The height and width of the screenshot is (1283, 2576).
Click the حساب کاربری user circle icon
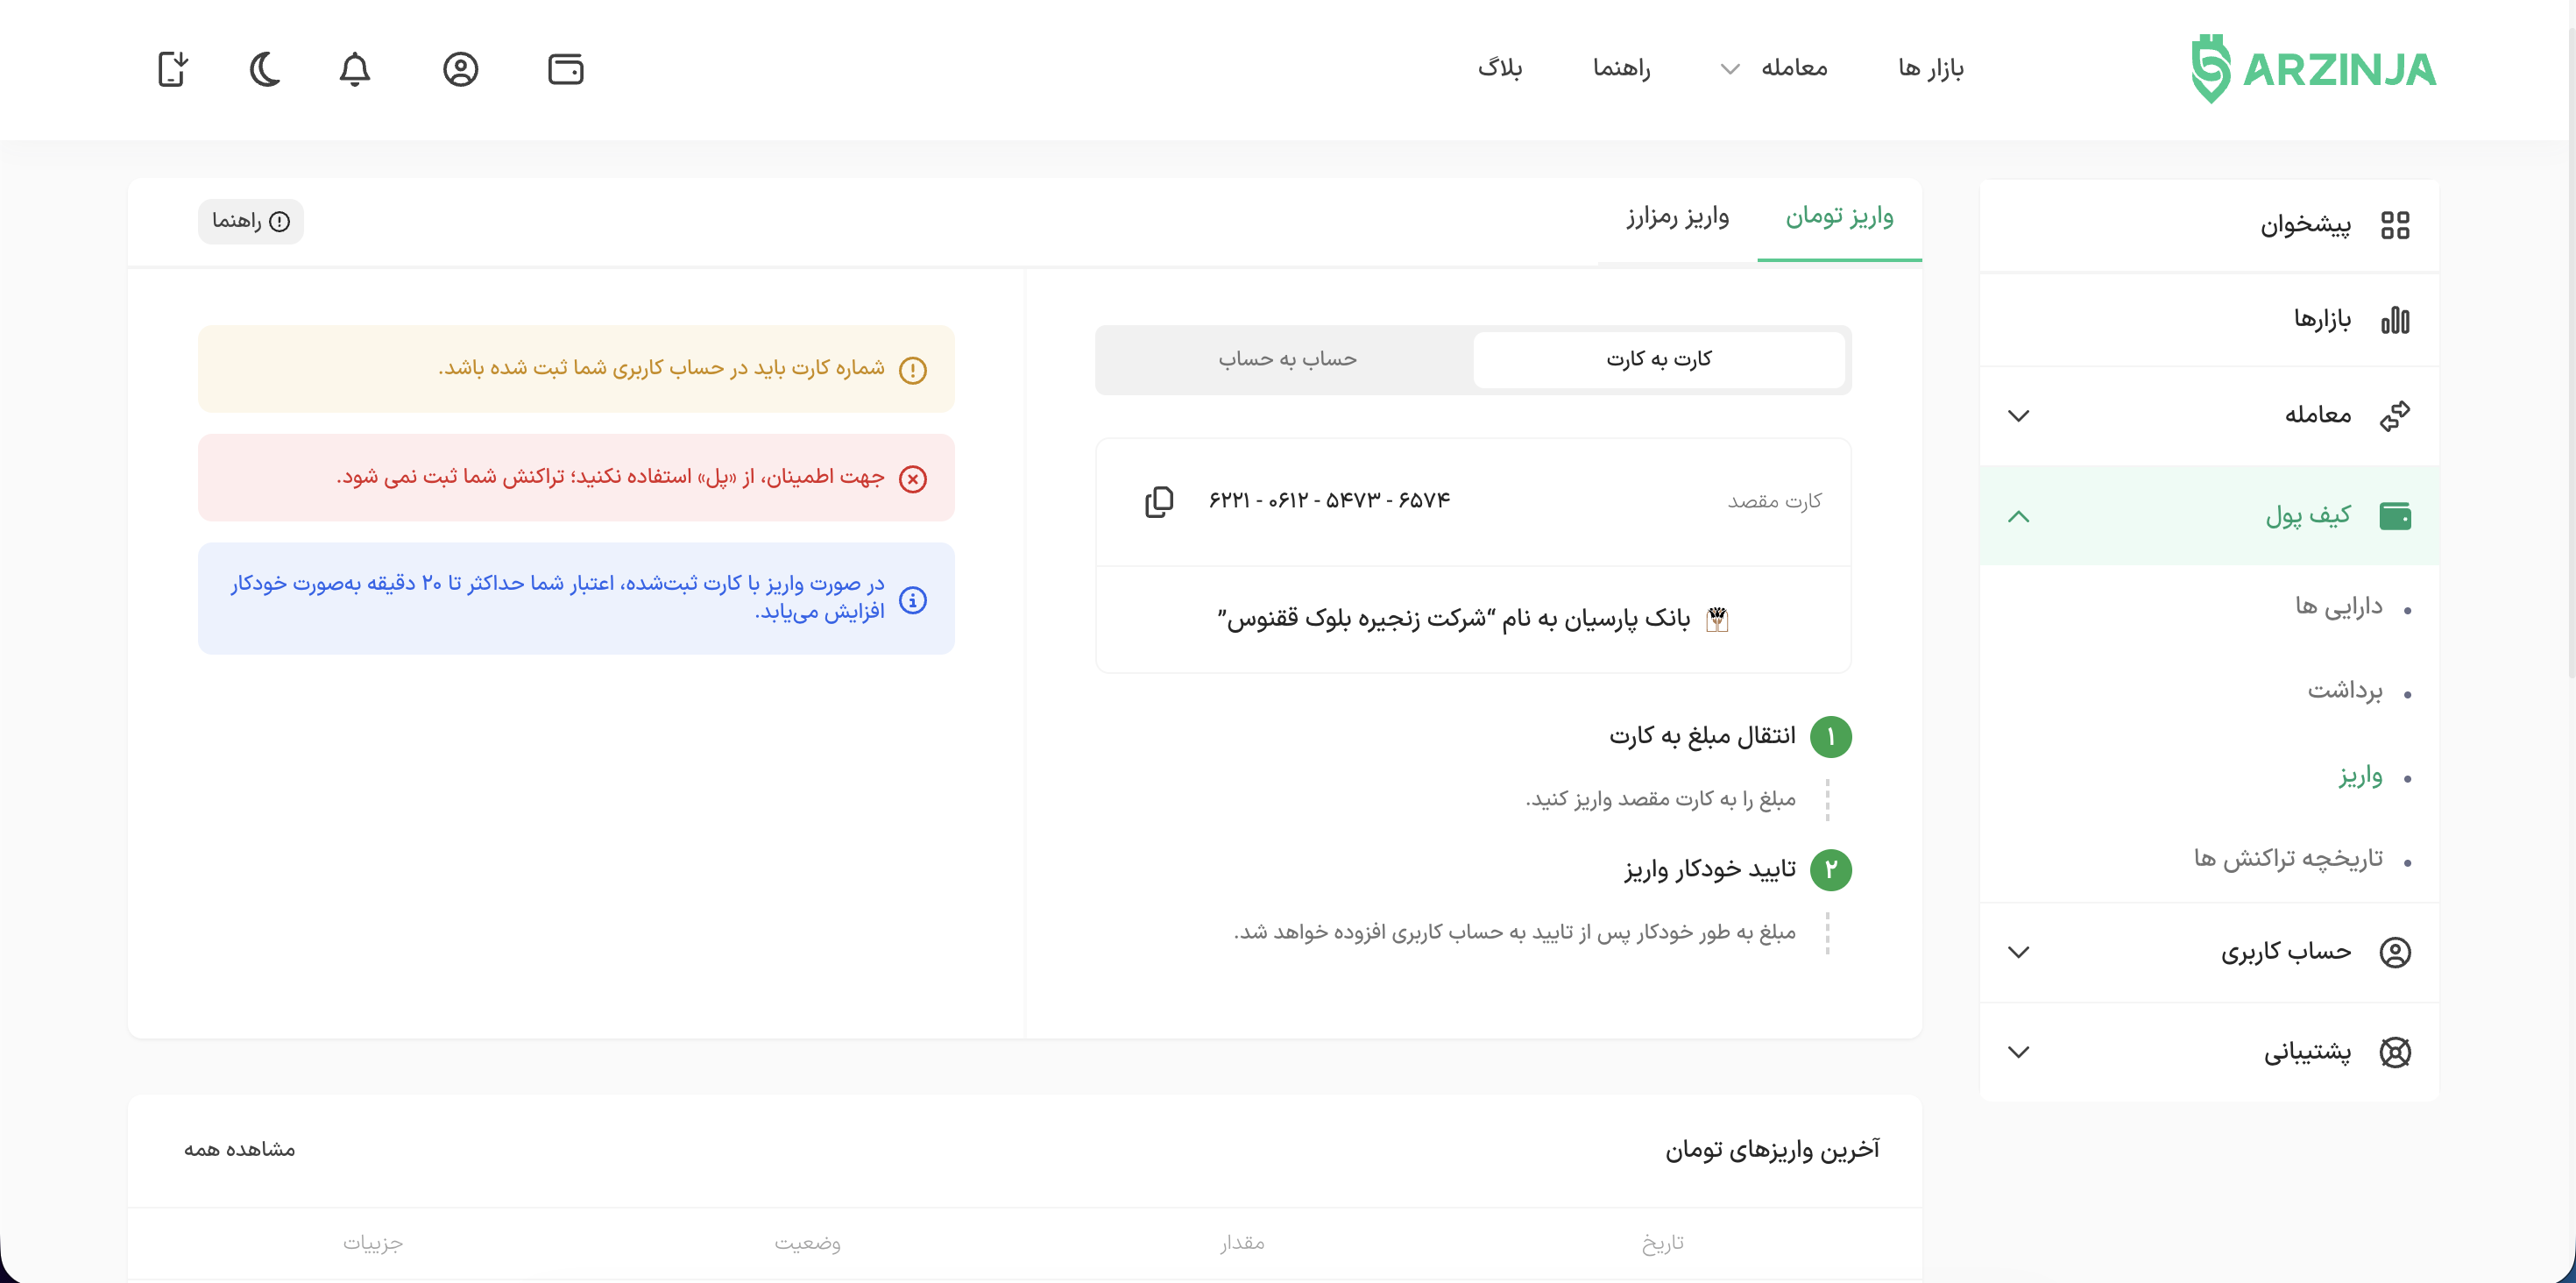[x=2395, y=952]
